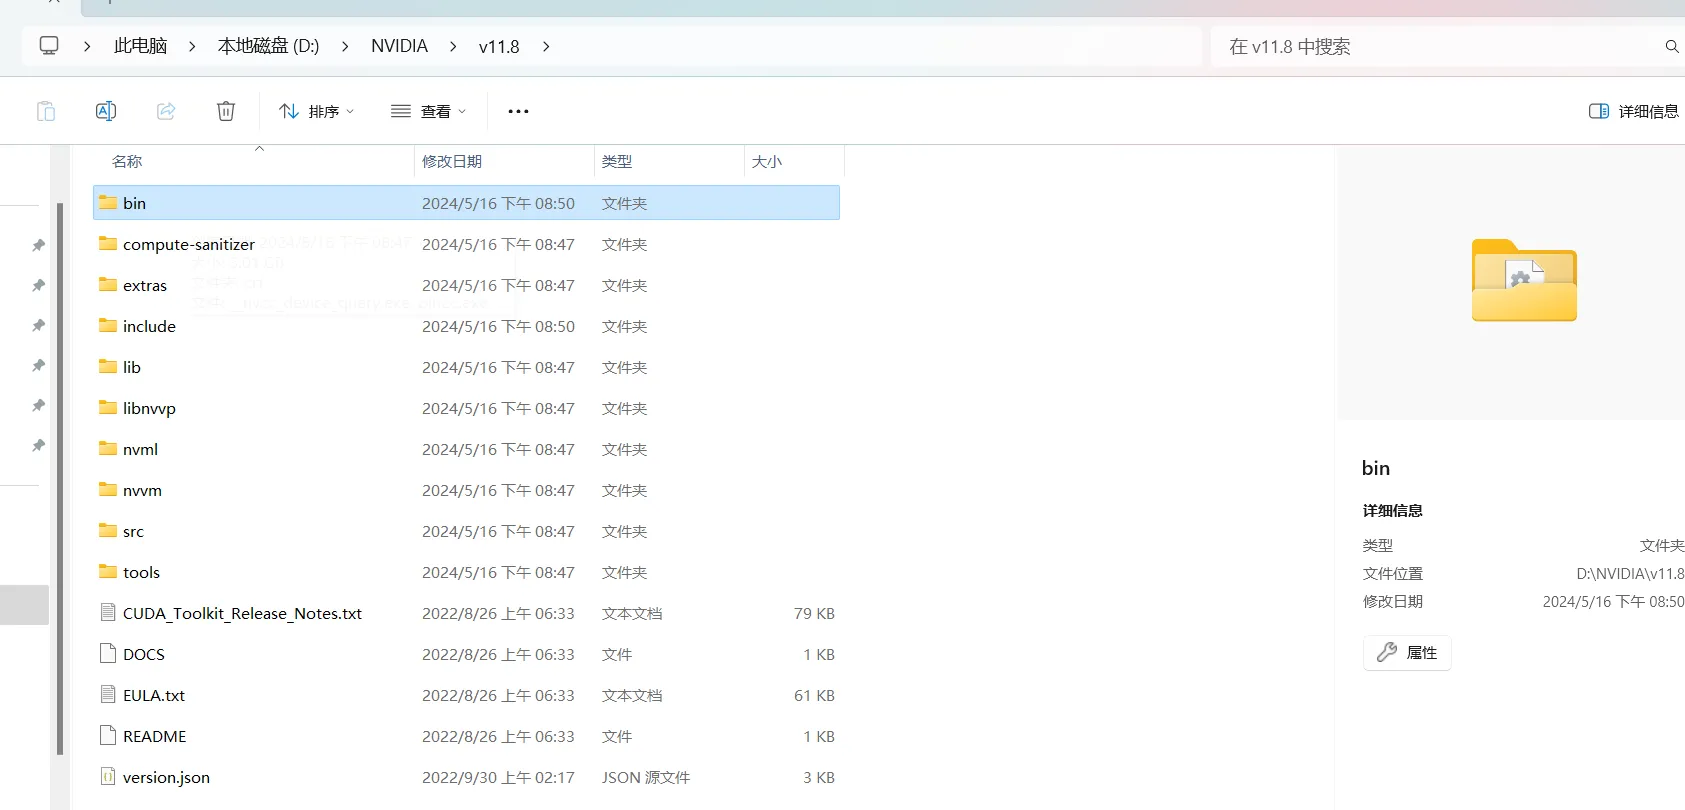The width and height of the screenshot is (1685, 810).
Task: Select the compute-sanitizer folder icon
Action: pos(108,243)
